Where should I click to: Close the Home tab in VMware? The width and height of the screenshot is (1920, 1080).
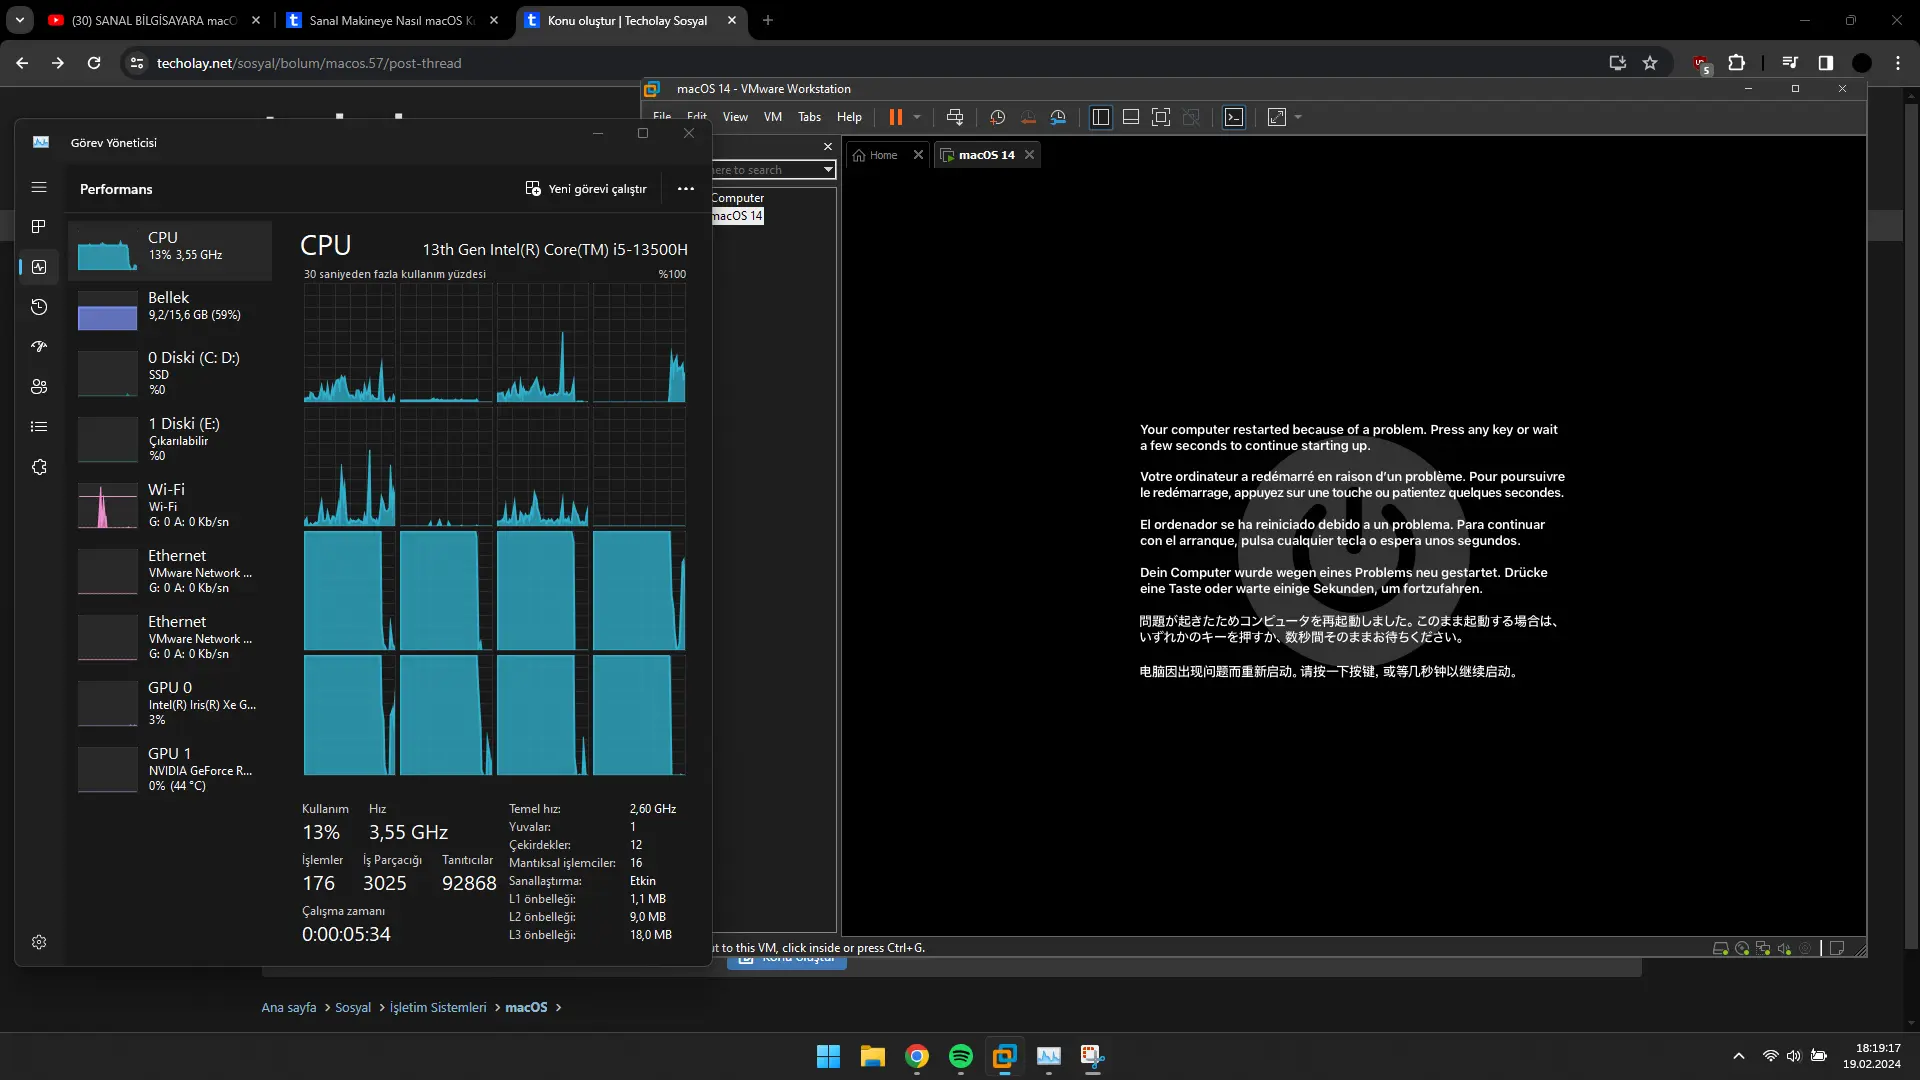tap(918, 155)
